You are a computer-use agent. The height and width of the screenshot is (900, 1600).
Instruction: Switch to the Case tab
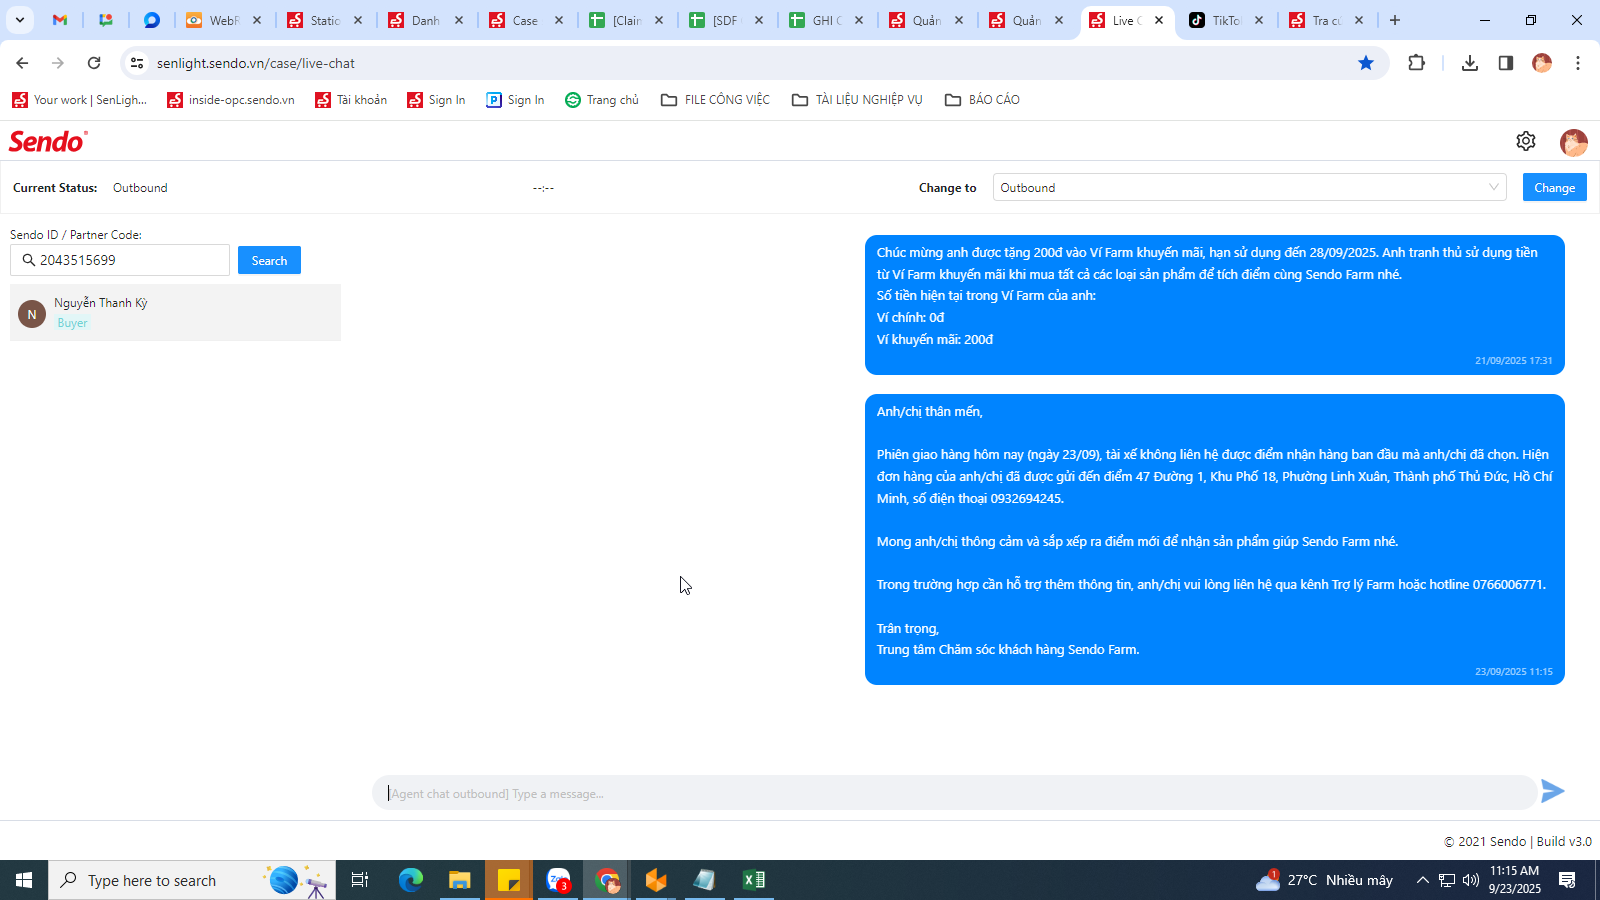coord(525,20)
